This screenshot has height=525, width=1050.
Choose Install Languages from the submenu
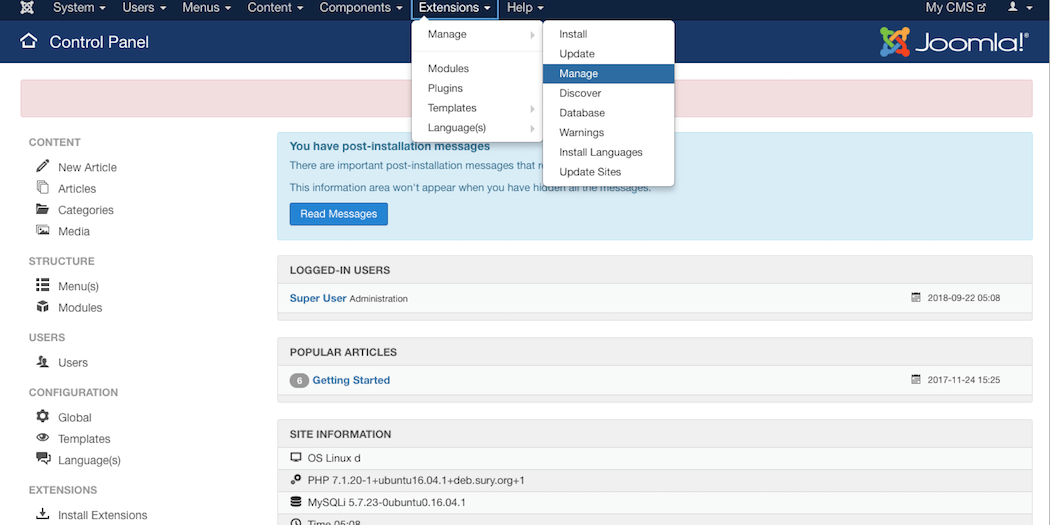pos(600,152)
